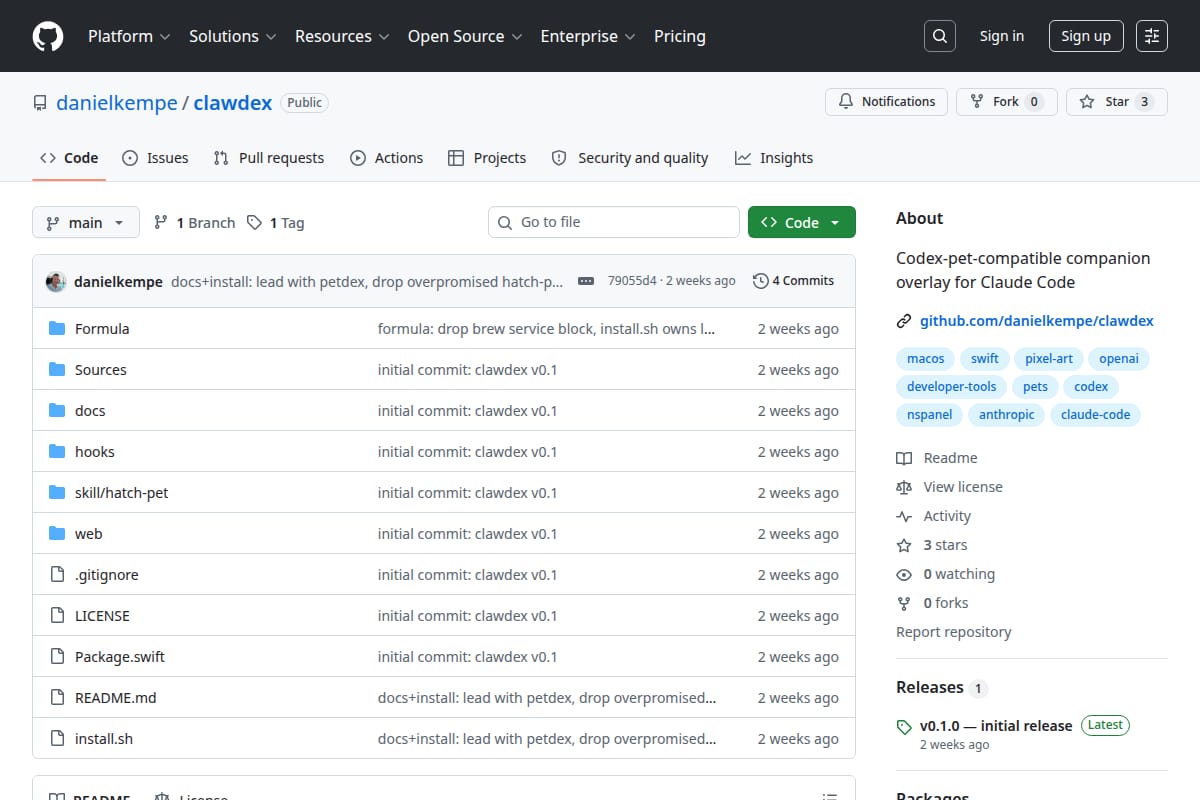
Task: Jump to the Readme link in About
Action: (x=937, y=458)
